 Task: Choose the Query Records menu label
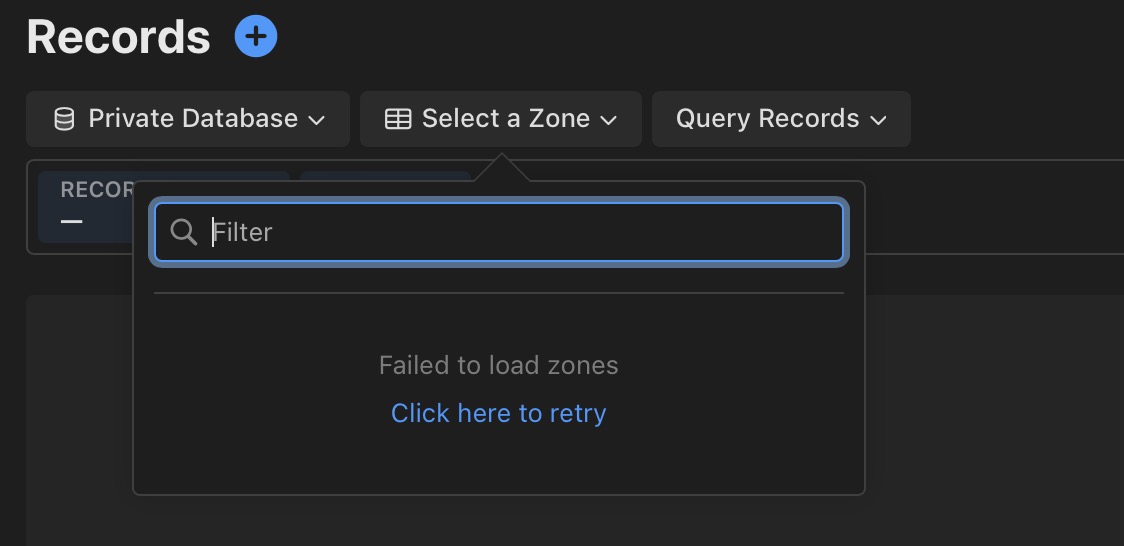click(767, 118)
